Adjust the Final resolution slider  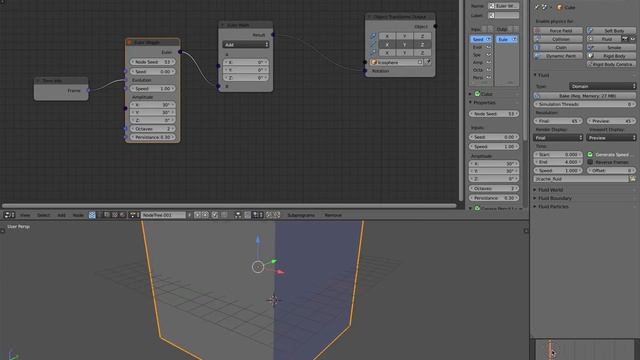pos(558,121)
